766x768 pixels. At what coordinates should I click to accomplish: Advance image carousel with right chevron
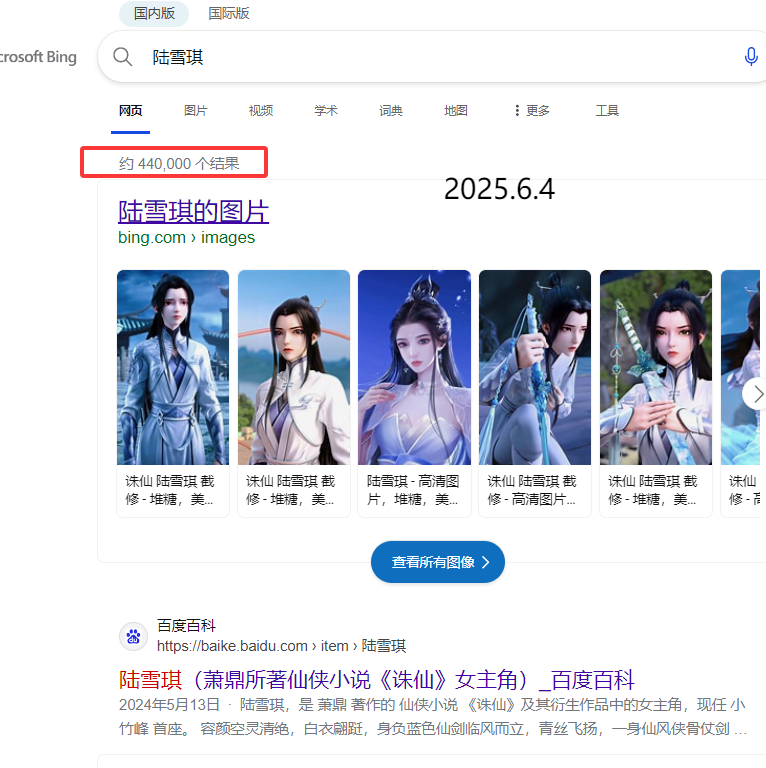tap(756, 394)
